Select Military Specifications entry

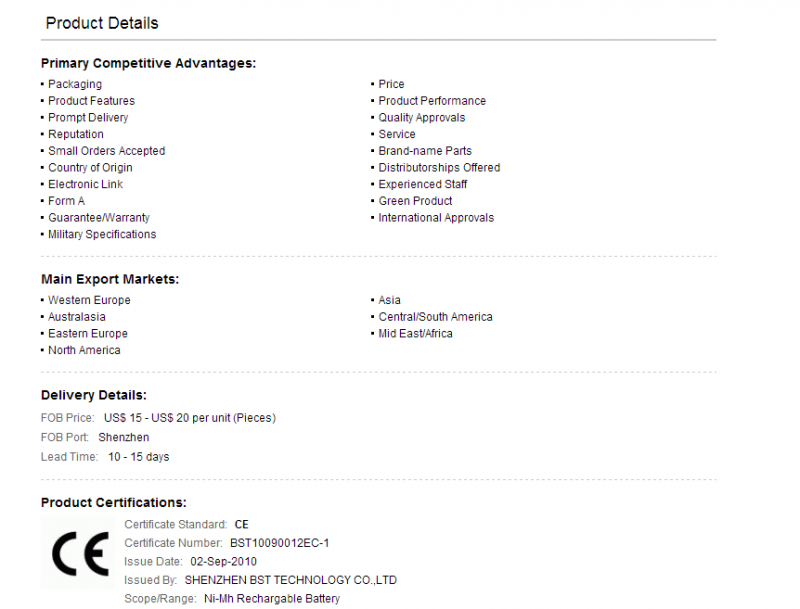102,235
